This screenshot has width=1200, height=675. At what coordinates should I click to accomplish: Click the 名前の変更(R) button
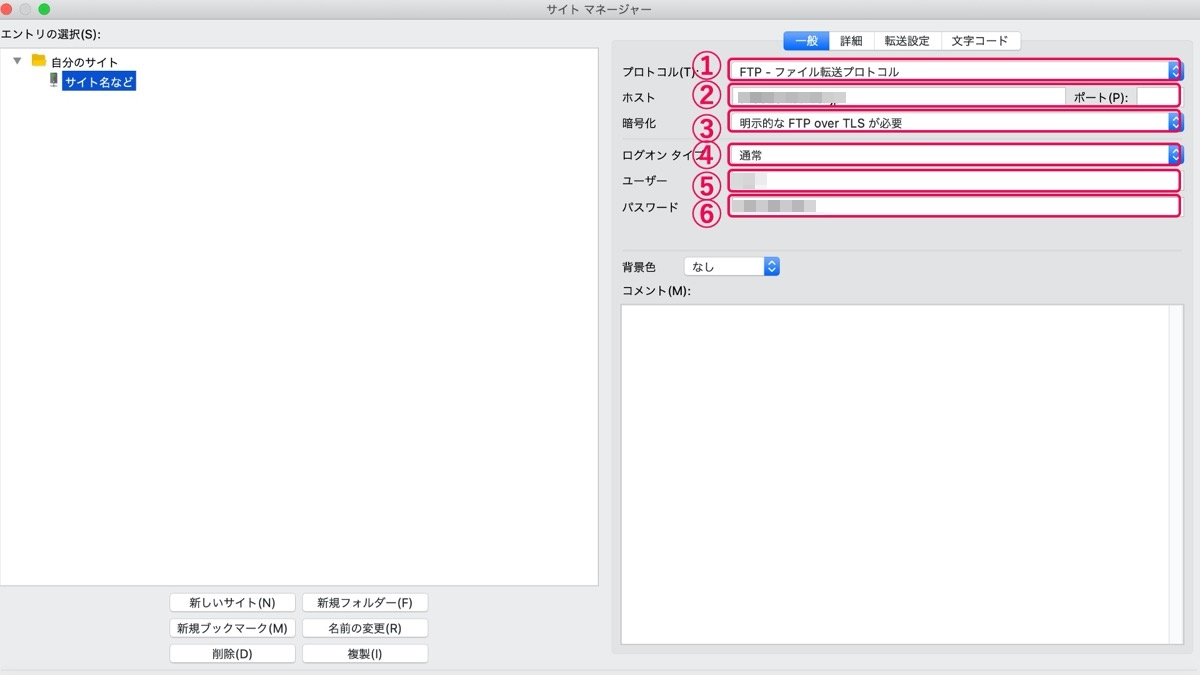(x=365, y=628)
